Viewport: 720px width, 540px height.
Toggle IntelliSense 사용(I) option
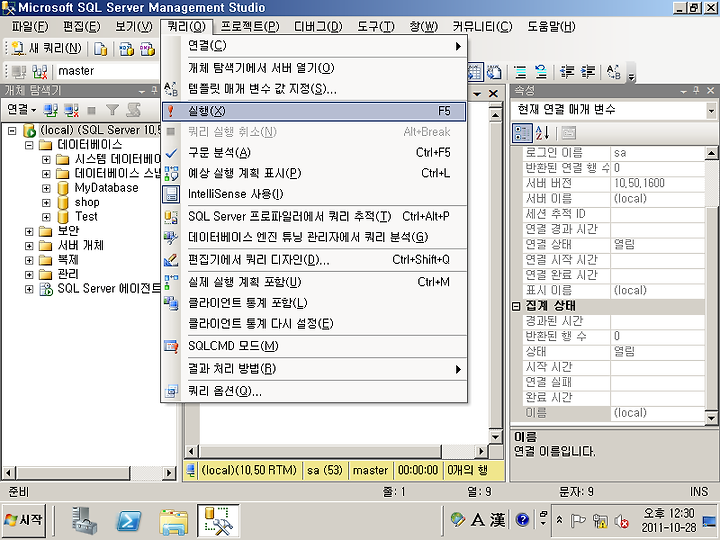[x=314, y=194]
